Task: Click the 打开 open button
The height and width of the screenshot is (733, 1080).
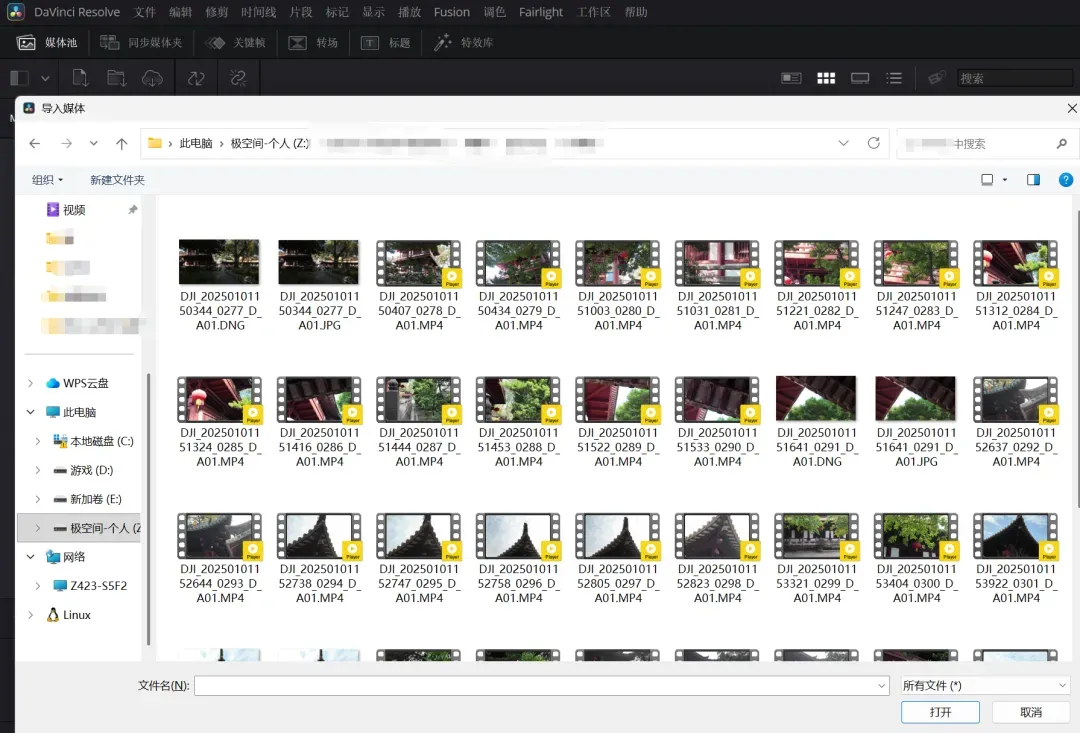Action: pyautogui.click(x=940, y=712)
